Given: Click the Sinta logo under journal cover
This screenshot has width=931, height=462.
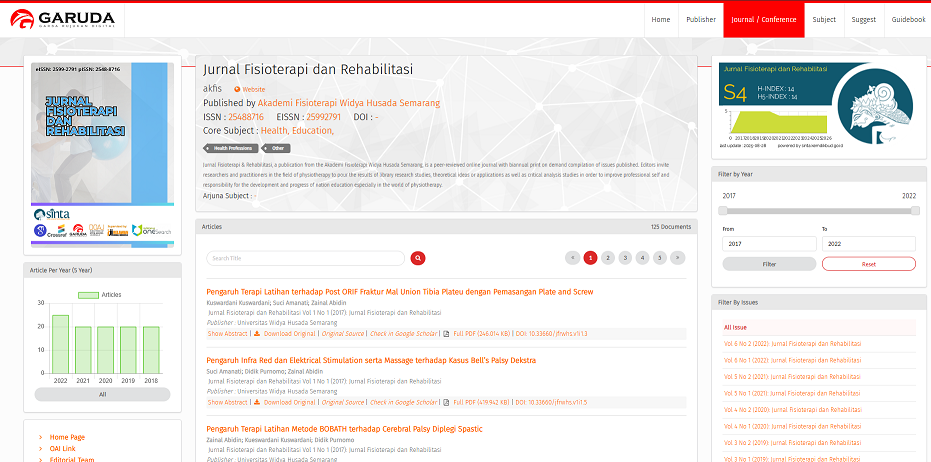Looking at the screenshot, I should click(52, 214).
